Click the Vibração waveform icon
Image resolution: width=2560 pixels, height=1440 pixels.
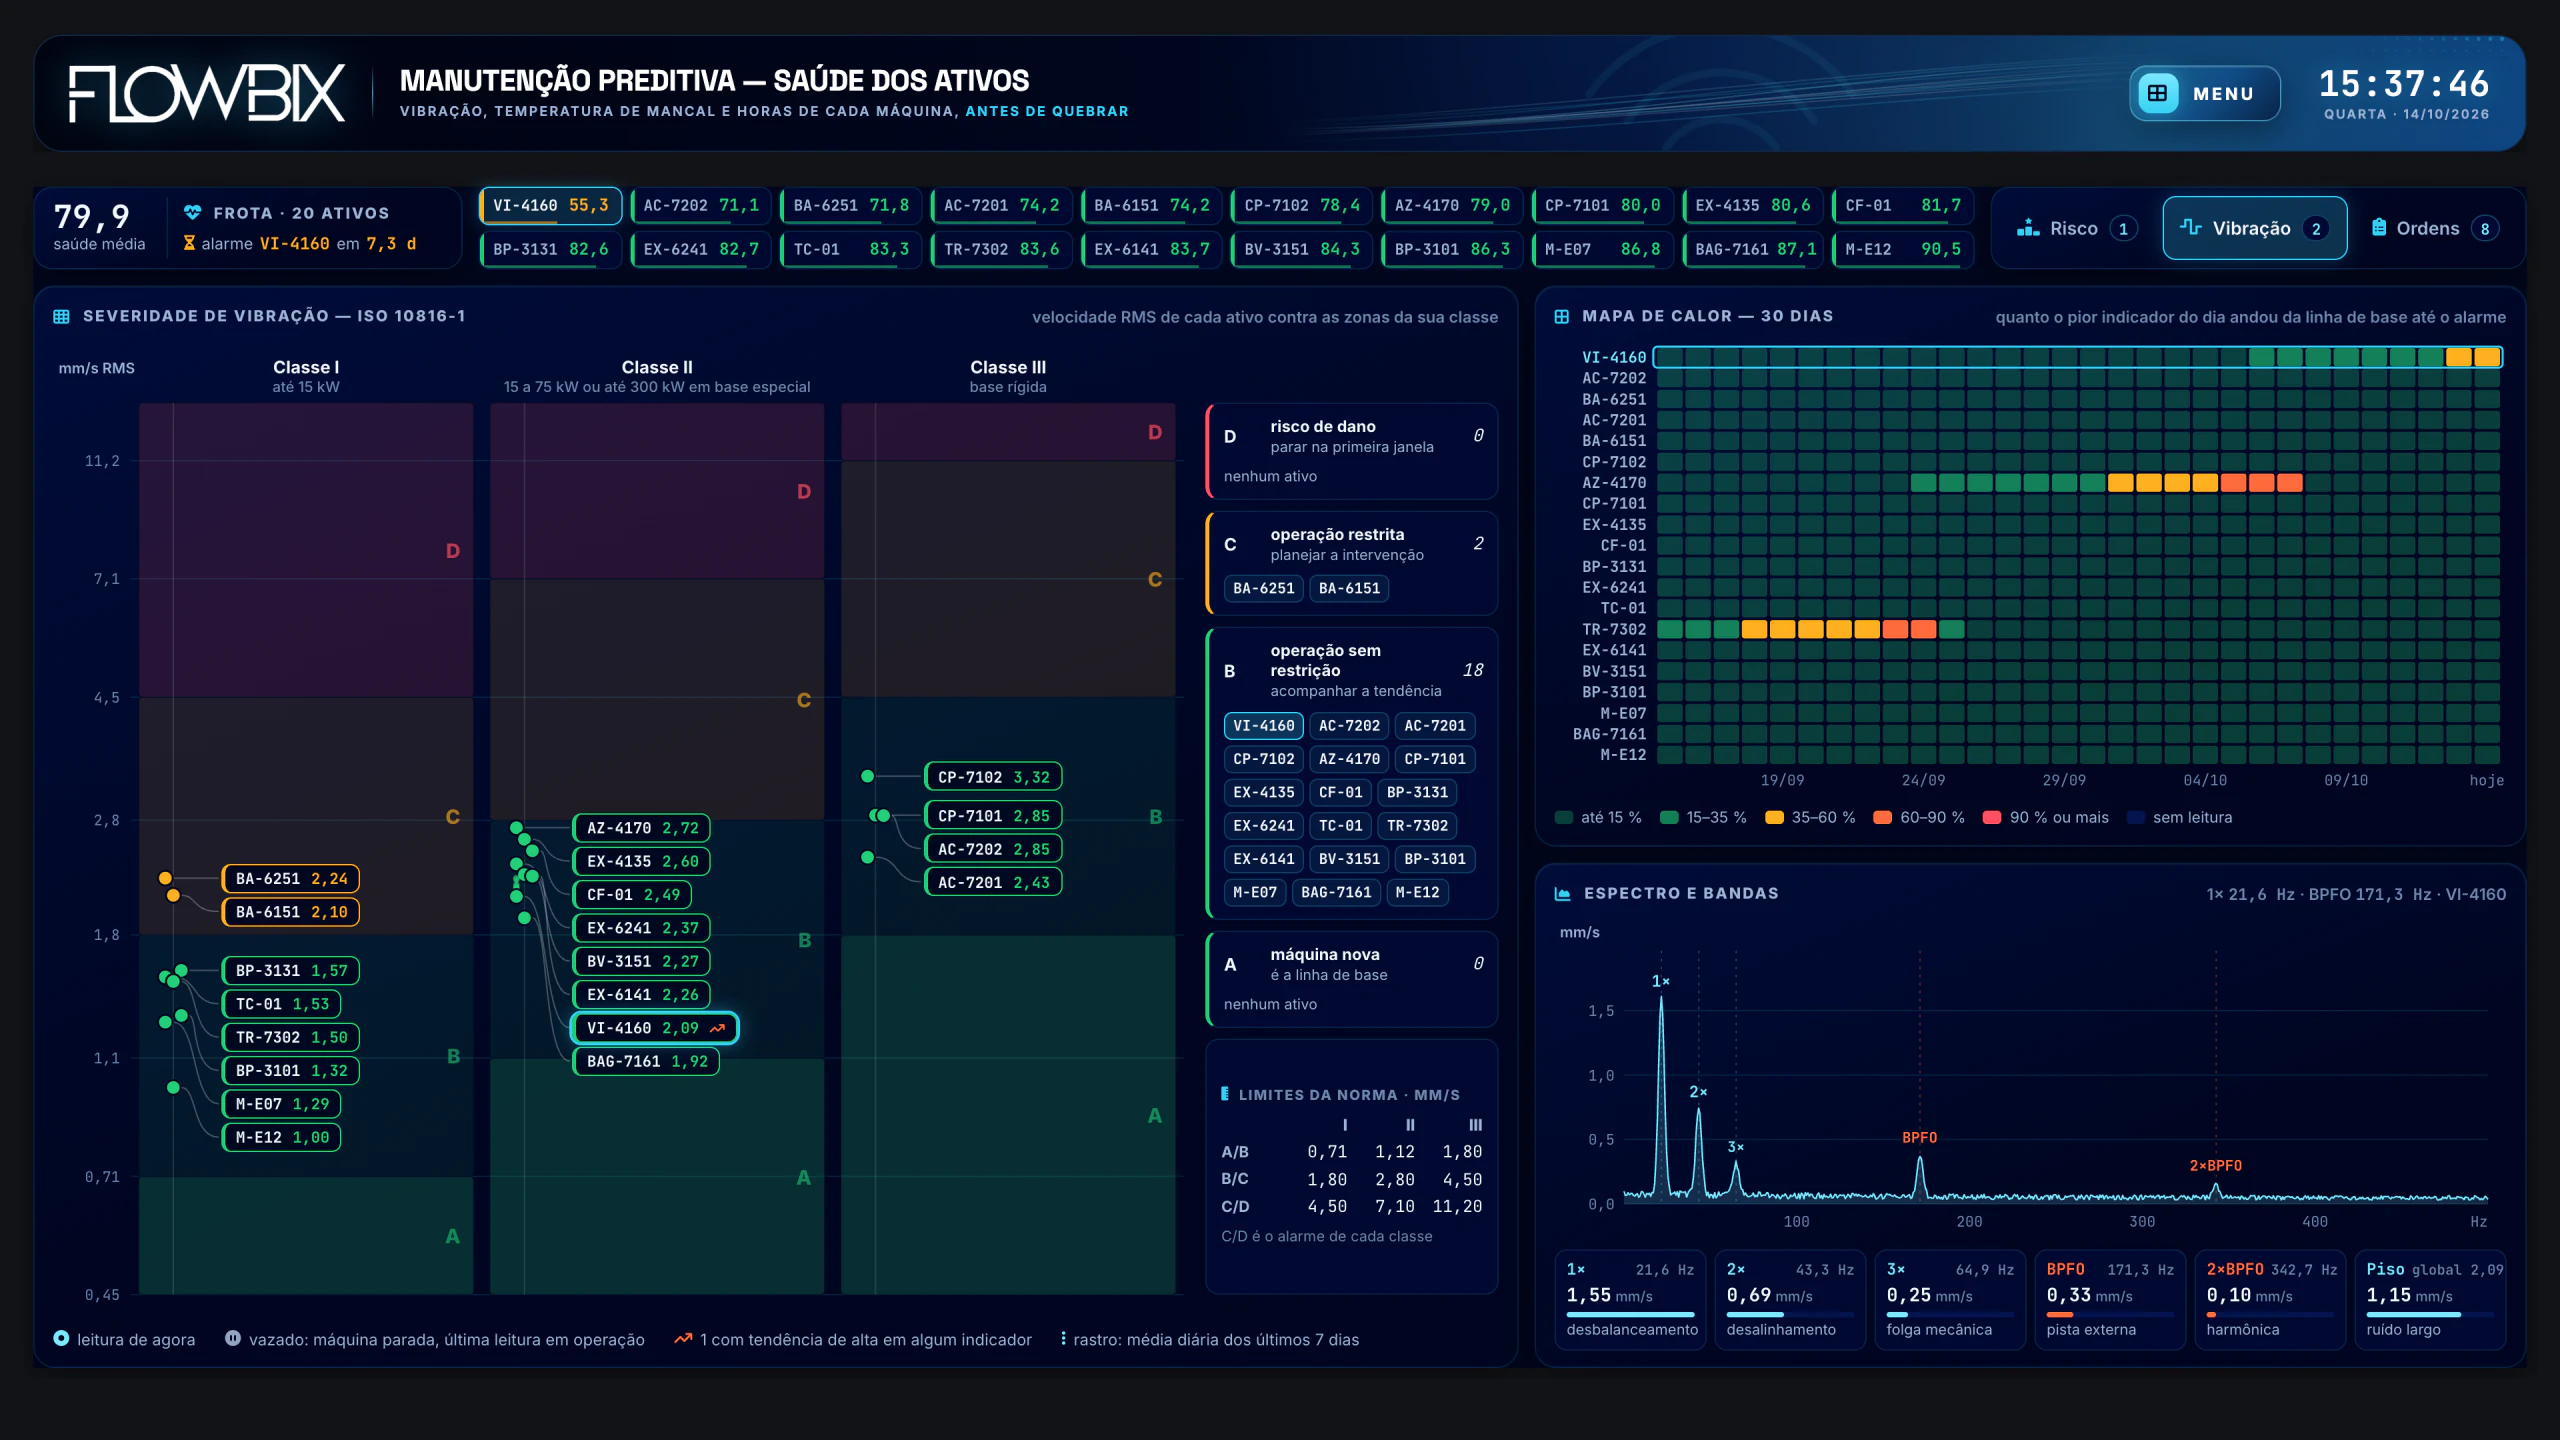coord(2190,227)
